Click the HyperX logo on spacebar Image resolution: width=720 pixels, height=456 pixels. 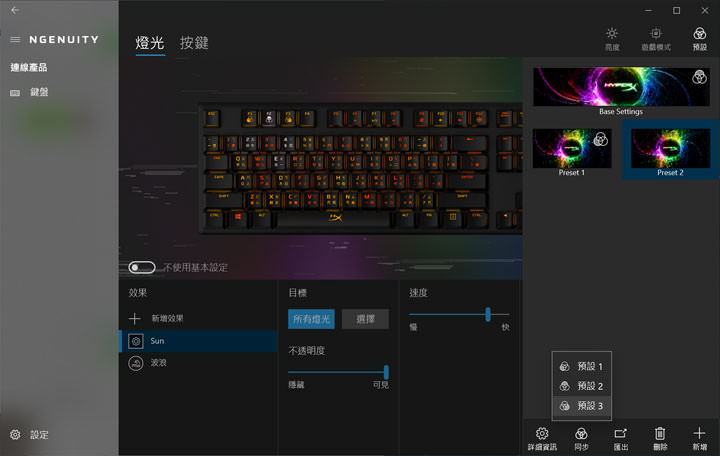[336, 218]
